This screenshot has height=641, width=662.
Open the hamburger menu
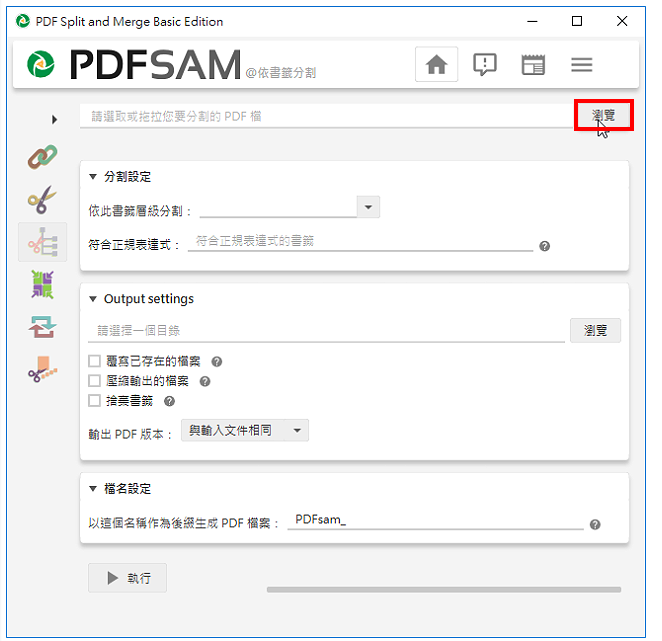pyautogui.click(x=581, y=65)
